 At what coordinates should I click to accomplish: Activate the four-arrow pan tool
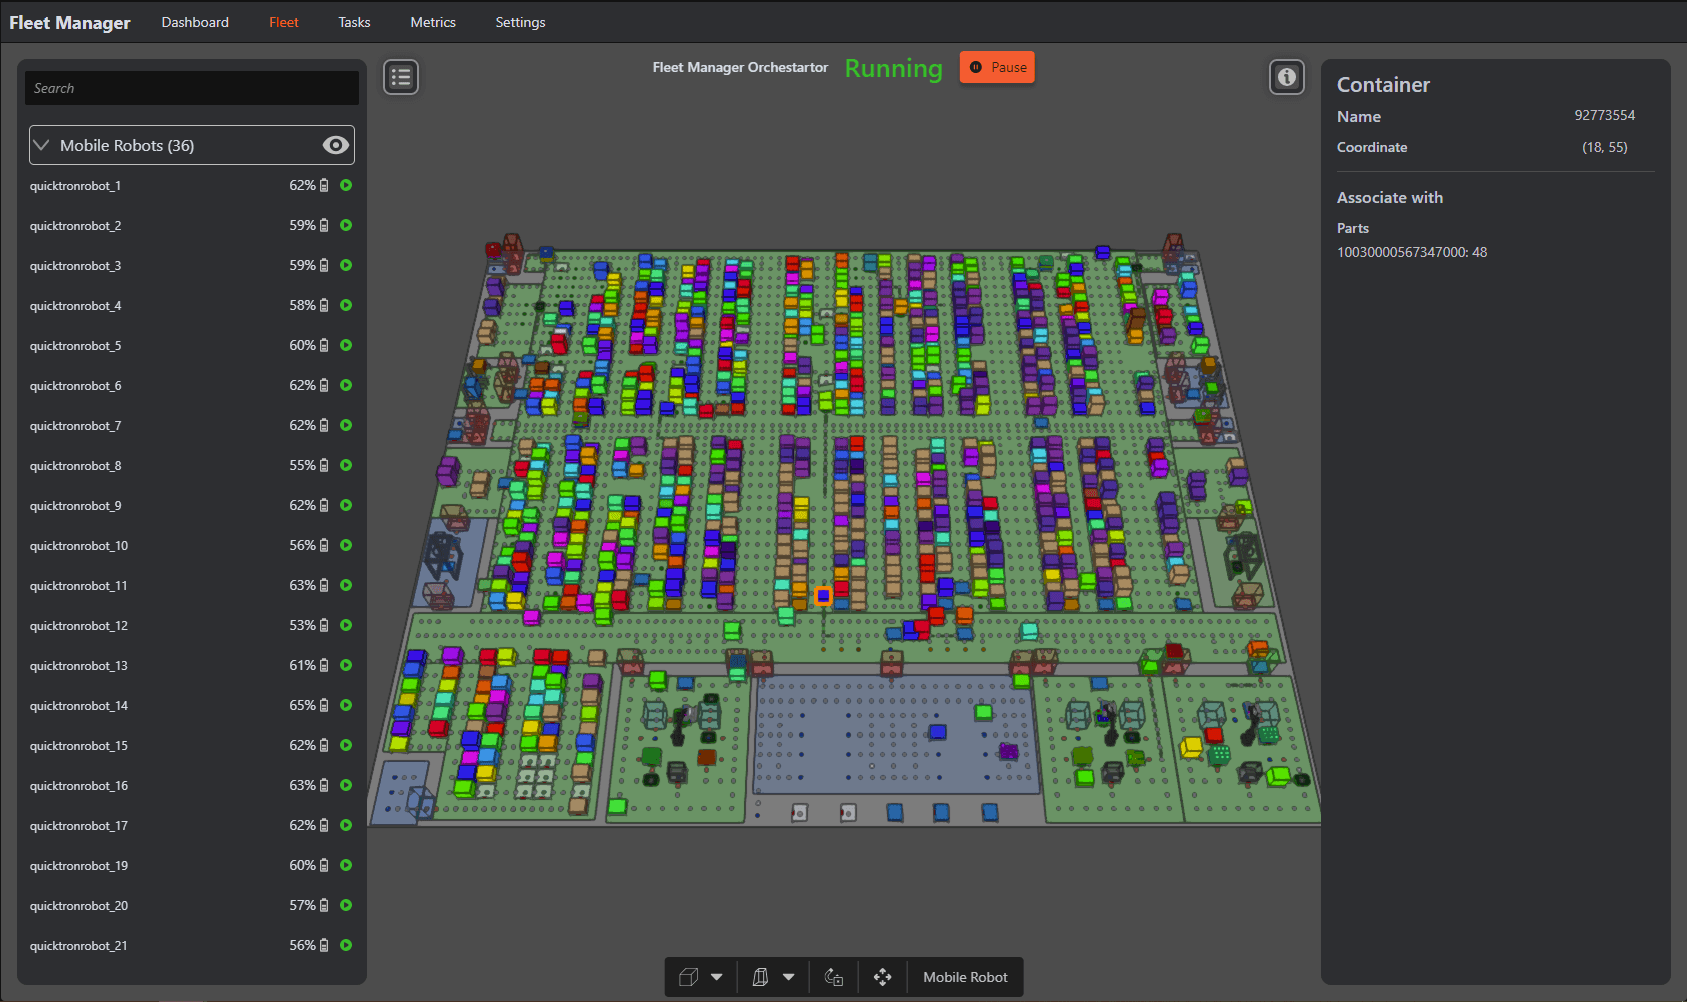tap(882, 977)
